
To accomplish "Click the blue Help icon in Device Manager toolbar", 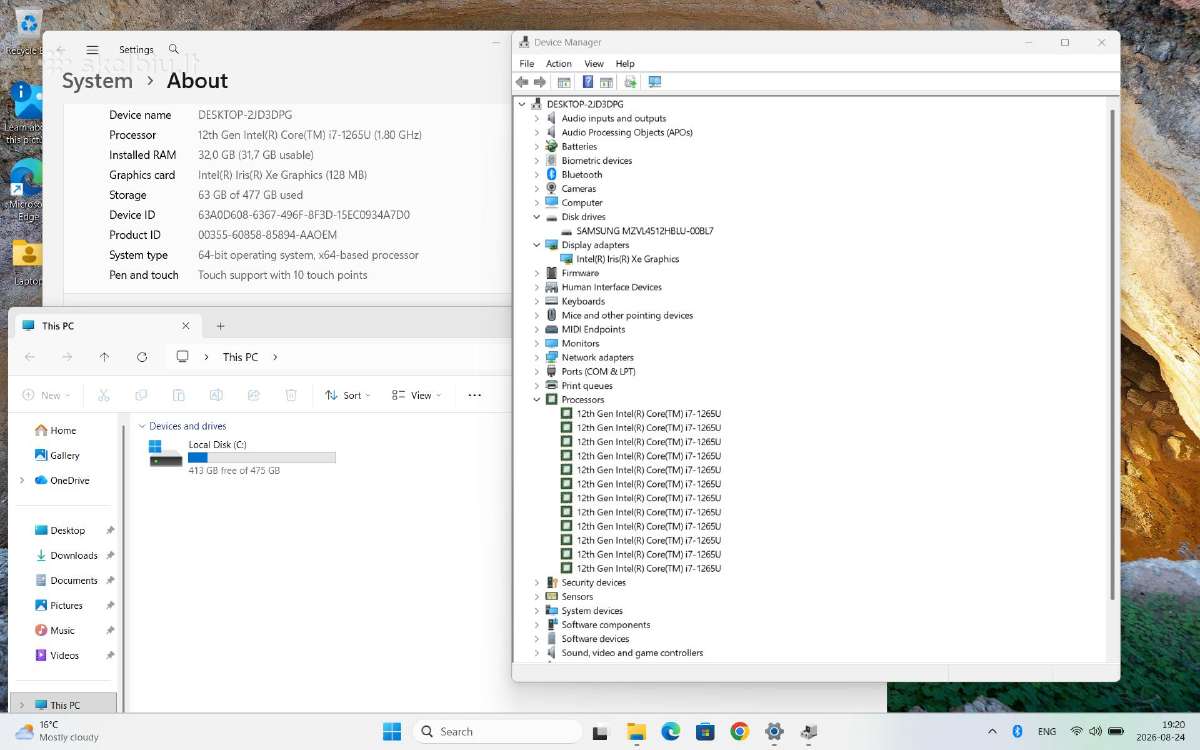I will [x=588, y=82].
